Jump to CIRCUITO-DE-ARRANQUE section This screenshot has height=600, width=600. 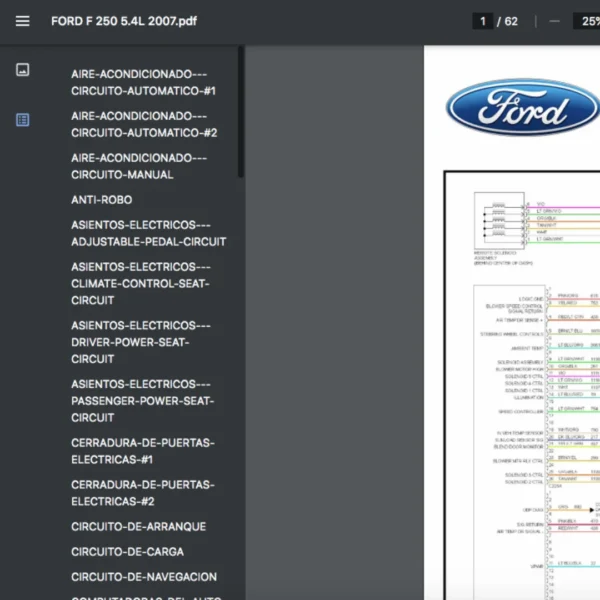[x=138, y=527]
